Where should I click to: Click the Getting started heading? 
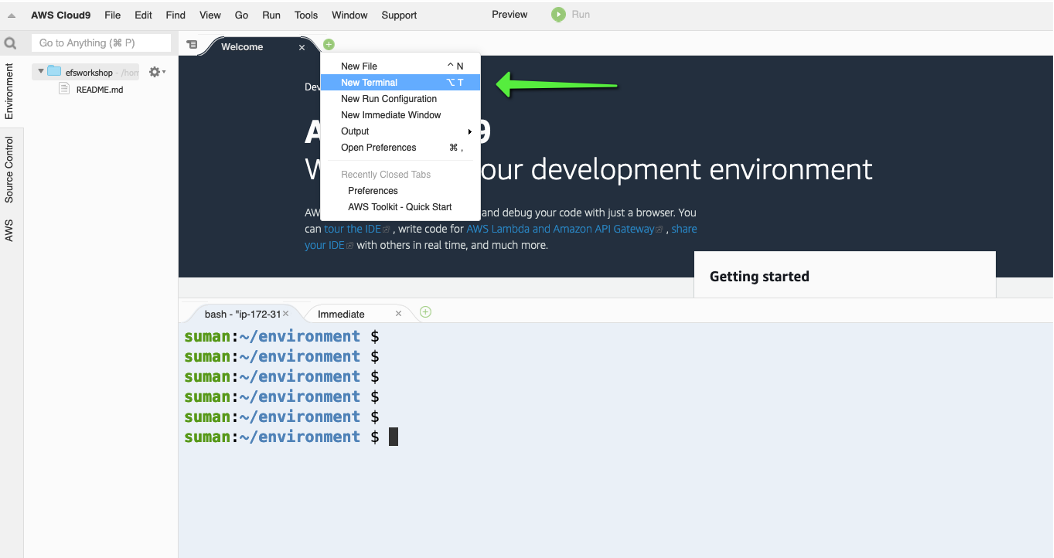pos(760,276)
